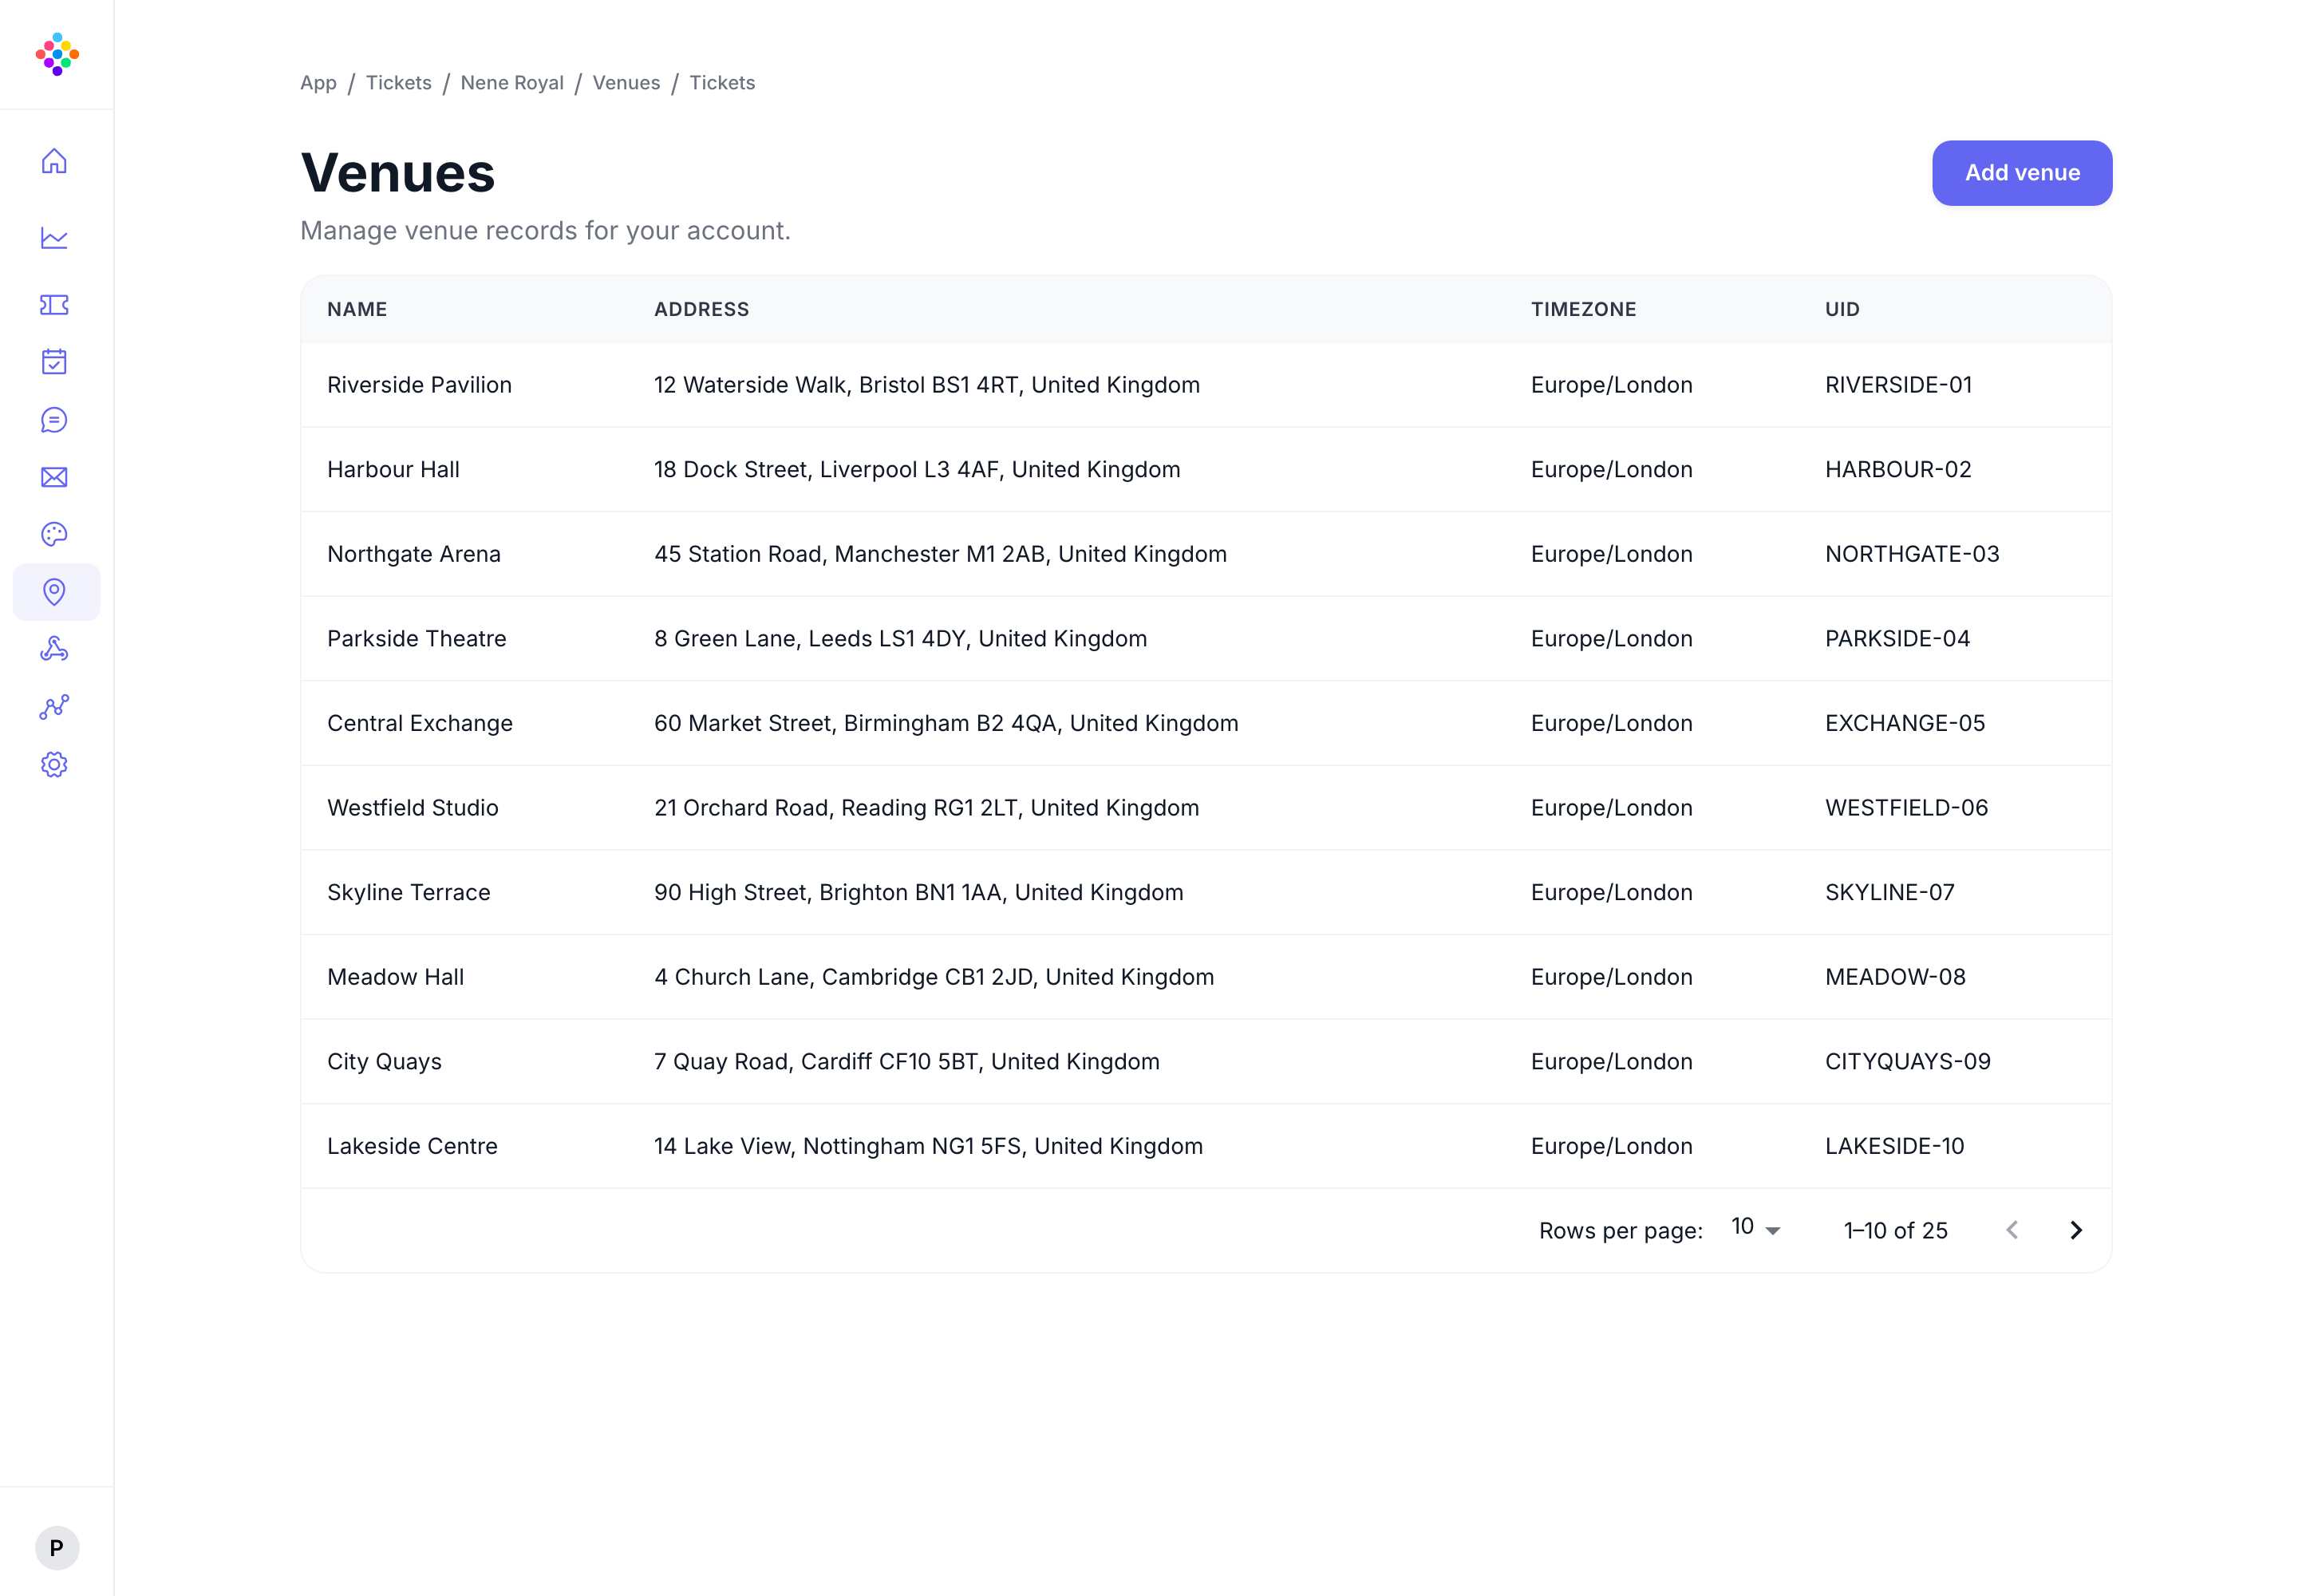This screenshot has height=1596, width=2298.
Task: Click the last Tickets breadcrumb
Action: [722, 83]
